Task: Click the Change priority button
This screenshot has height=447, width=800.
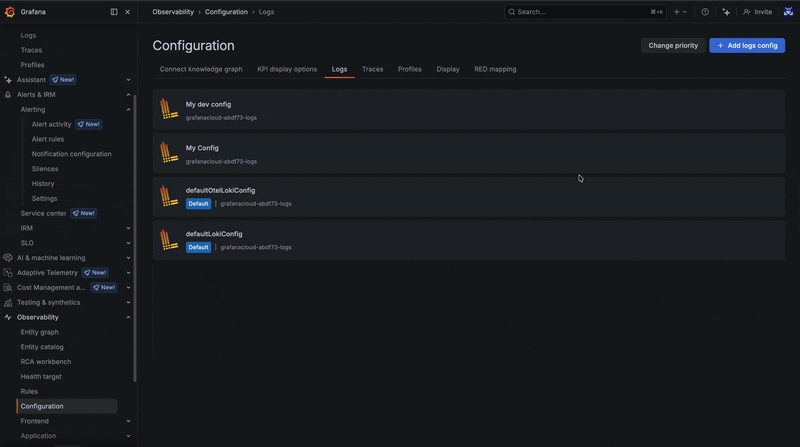Action: [x=673, y=45]
